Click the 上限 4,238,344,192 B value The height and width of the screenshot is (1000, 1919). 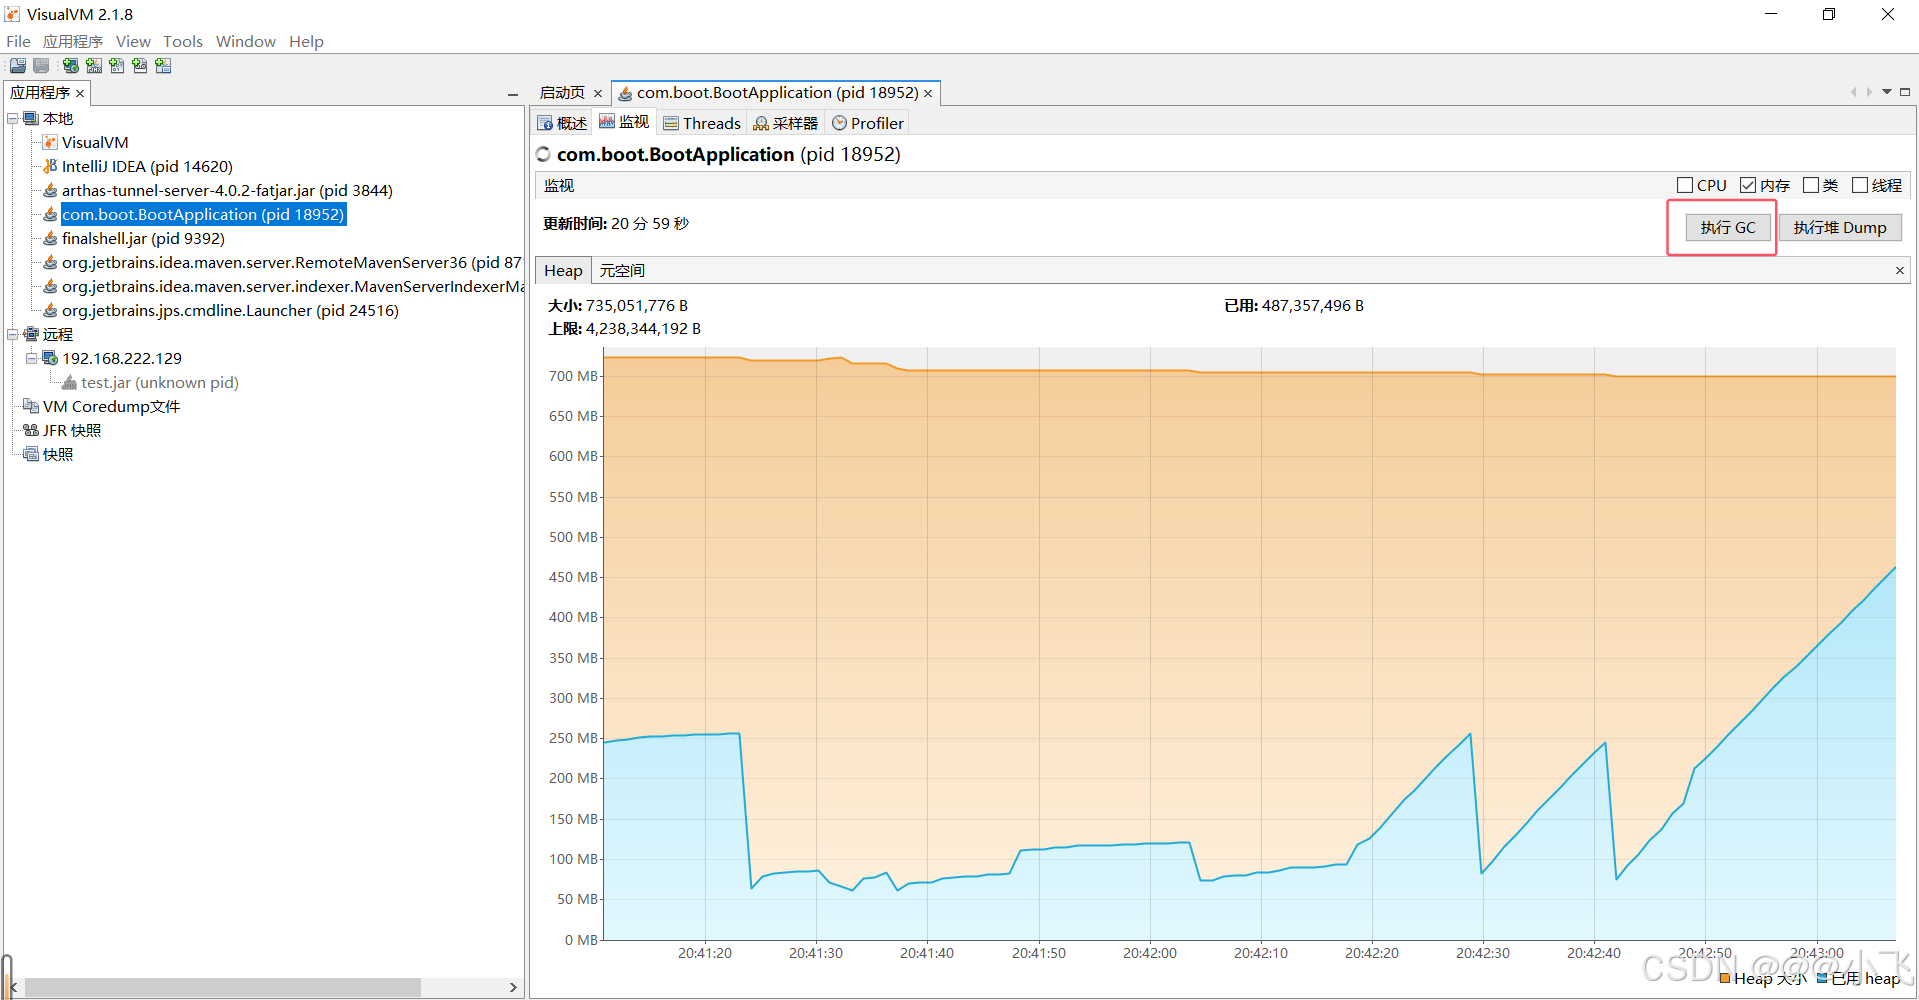pos(643,329)
